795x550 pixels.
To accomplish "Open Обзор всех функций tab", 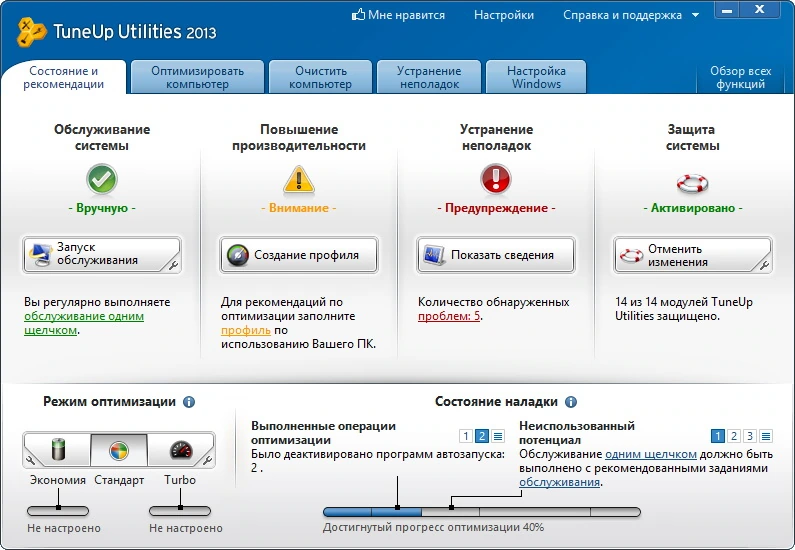I will tap(740, 78).
